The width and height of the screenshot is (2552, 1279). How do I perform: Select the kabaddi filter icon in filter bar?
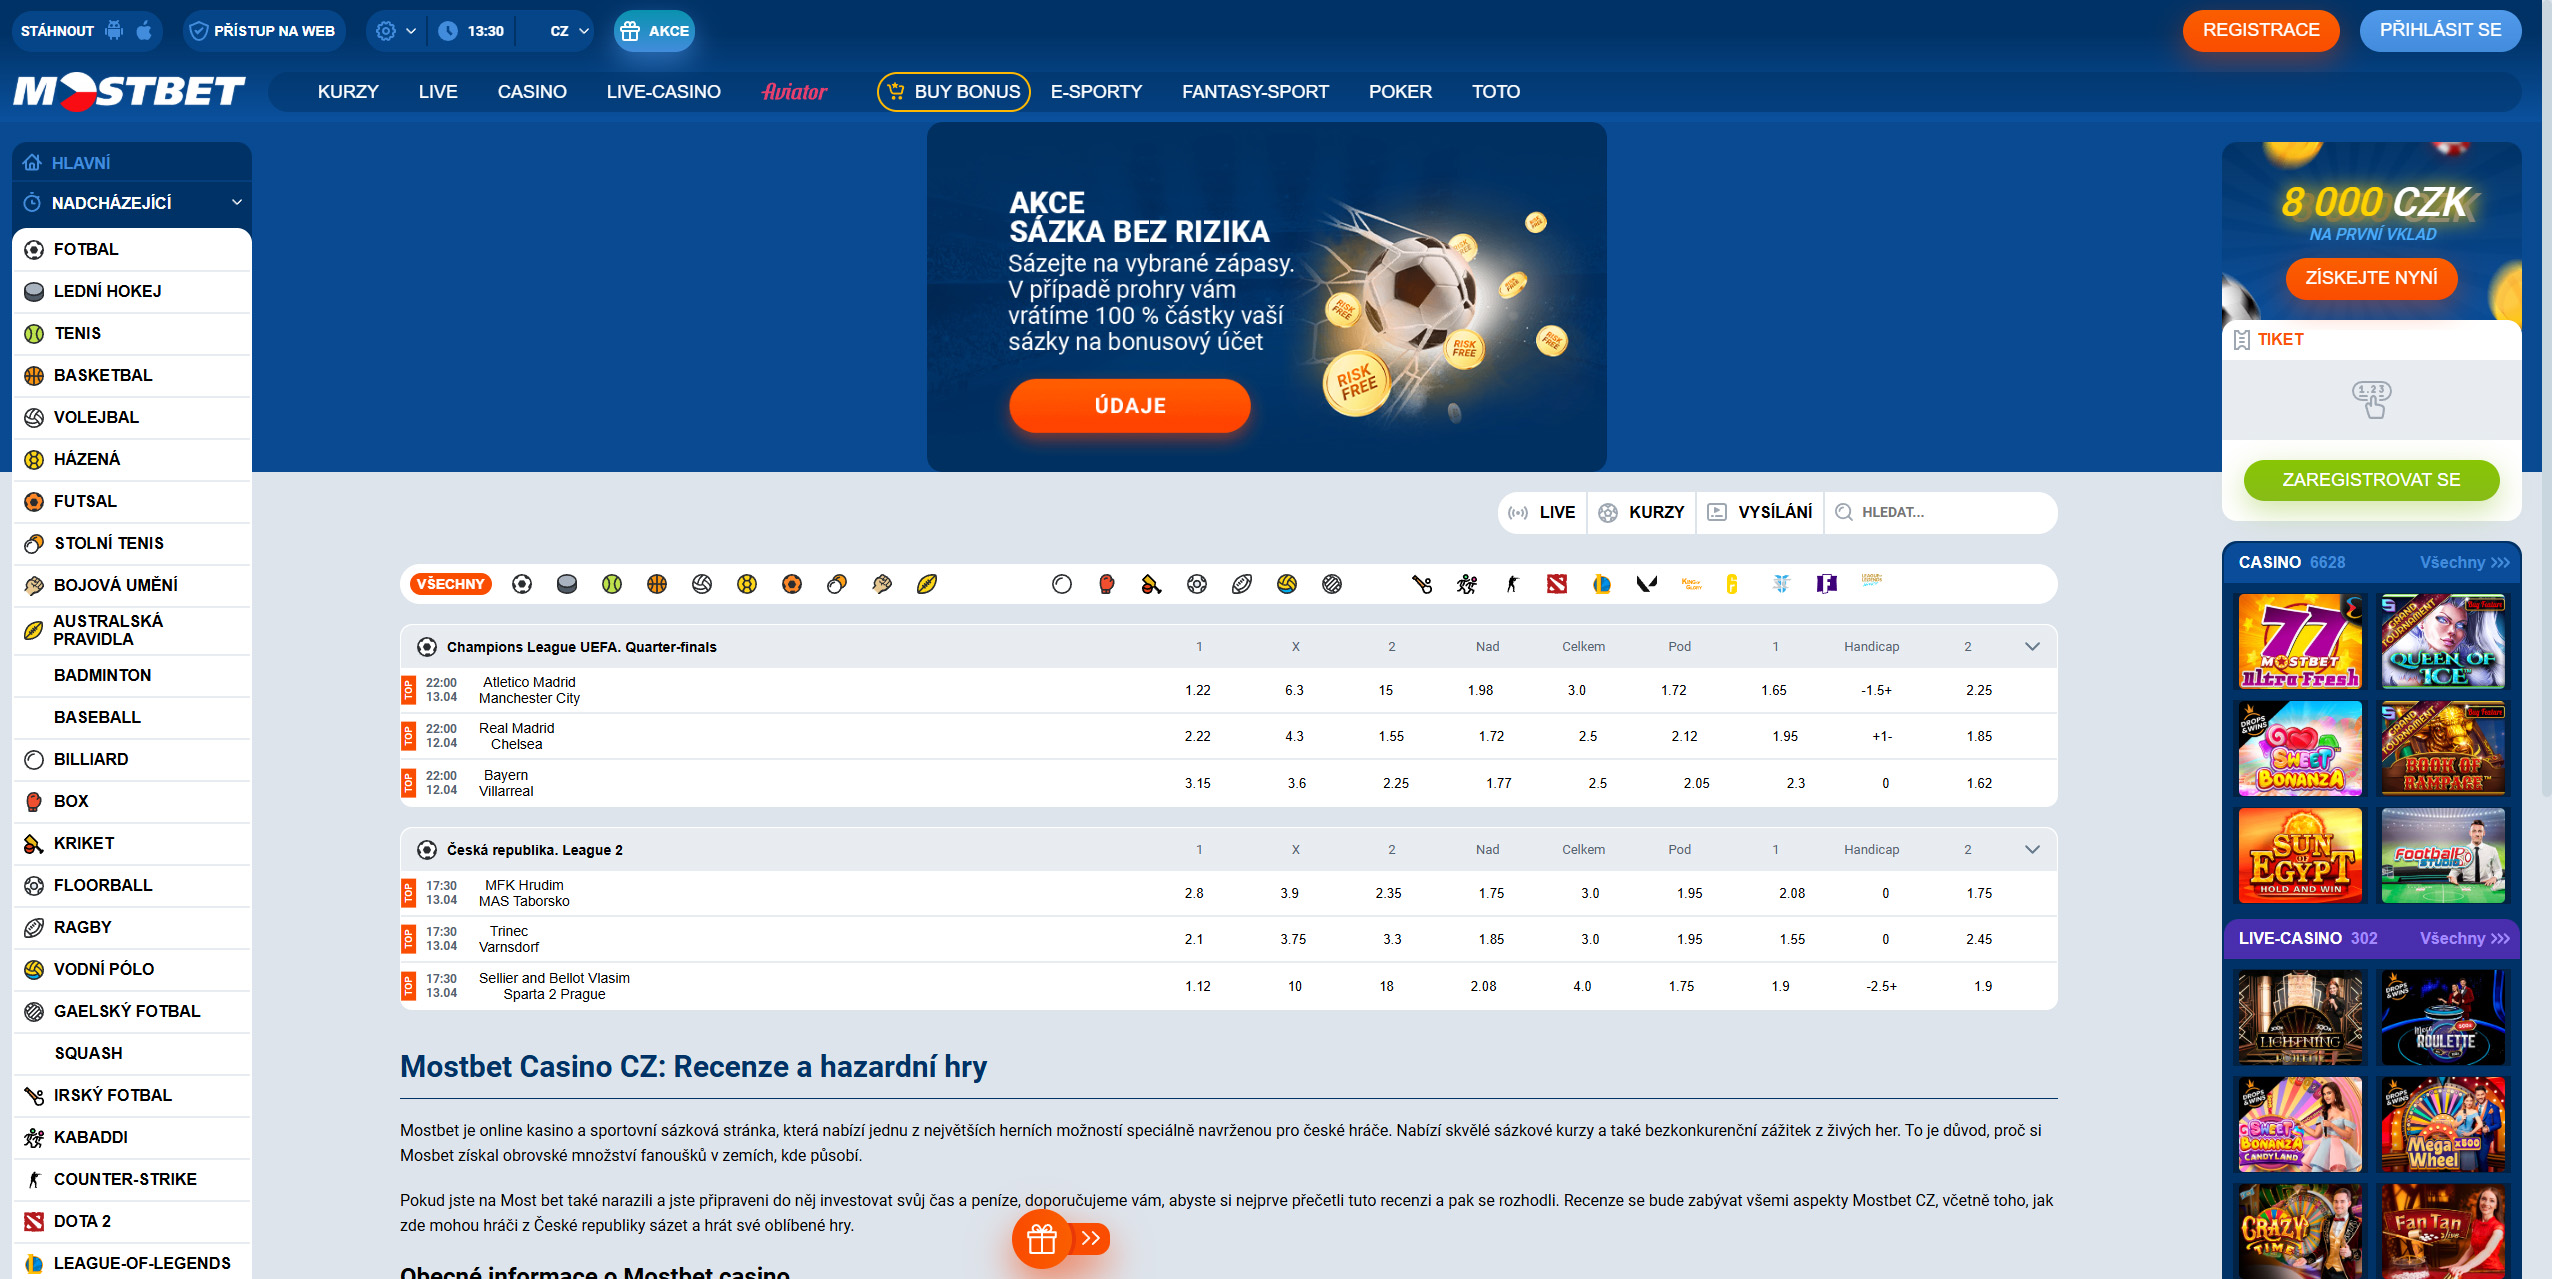point(1467,584)
